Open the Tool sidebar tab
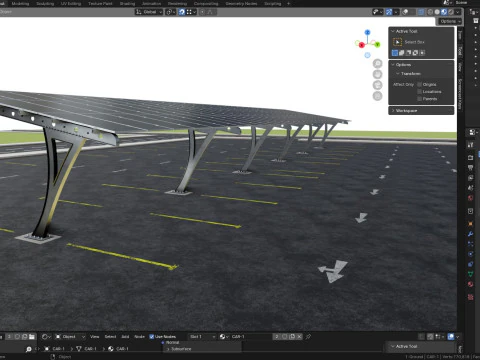Screen dimensions: 480x360 coord(460,51)
